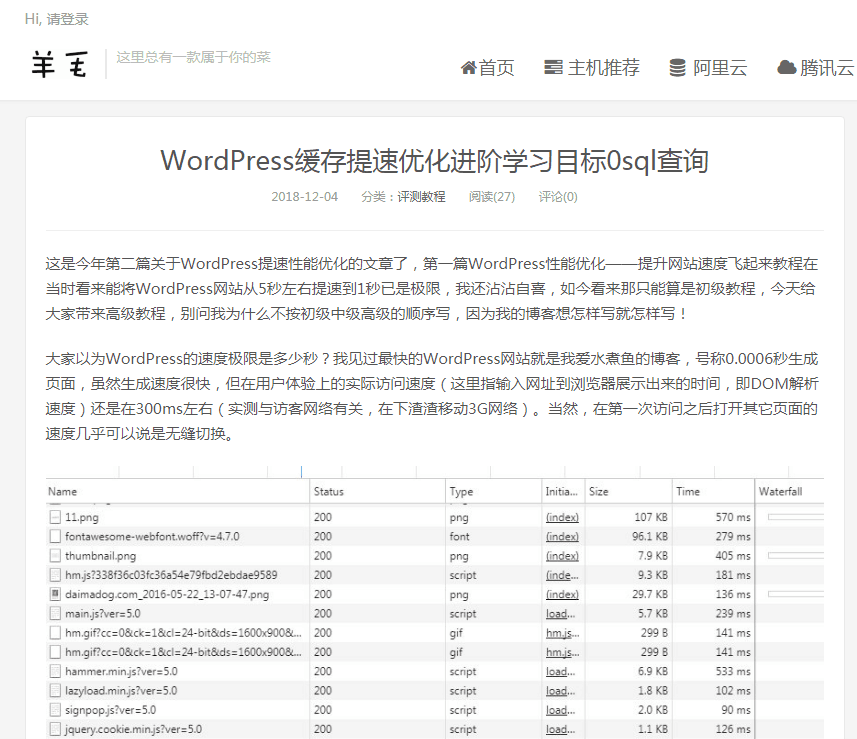This screenshot has width=857, height=739.
Task: Select the main.js?ver=5.0 entry
Action: pyautogui.click(x=102, y=613)
